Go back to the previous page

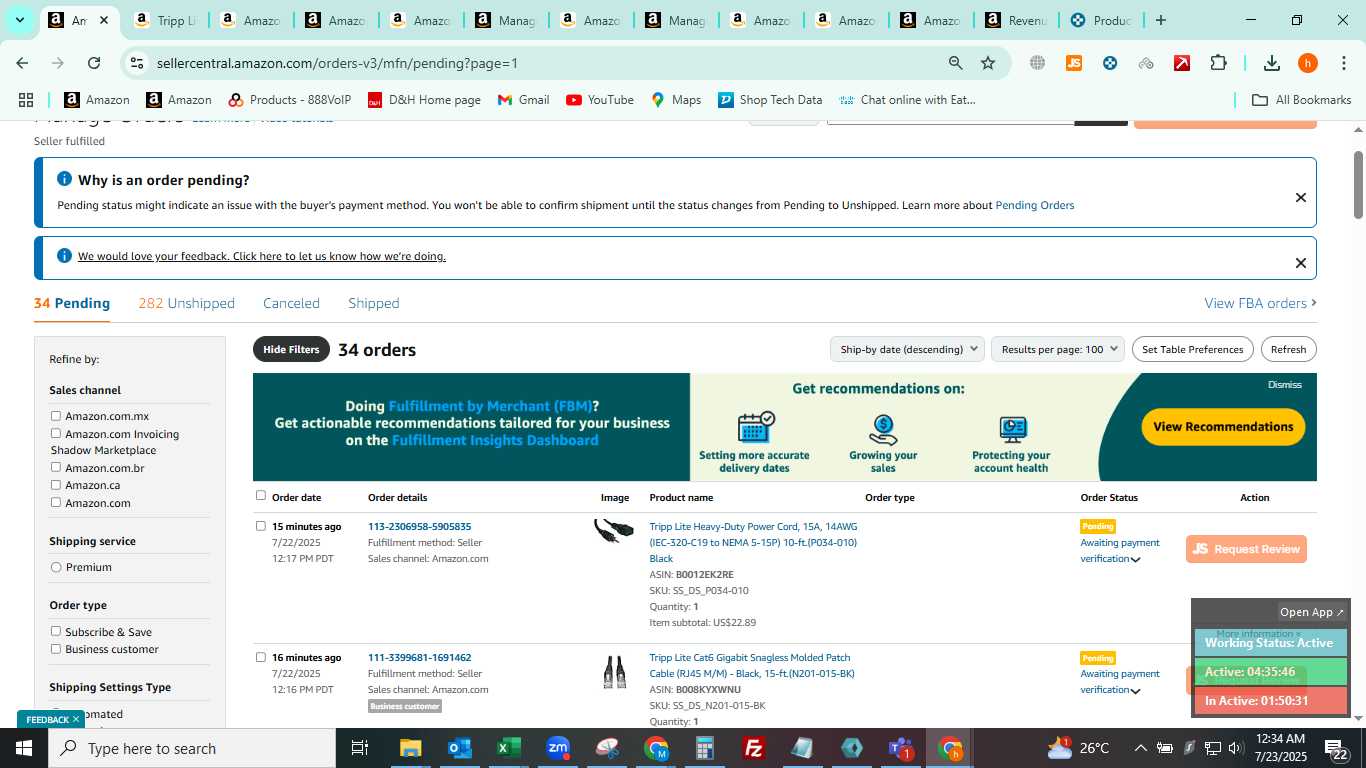point(22,63)
